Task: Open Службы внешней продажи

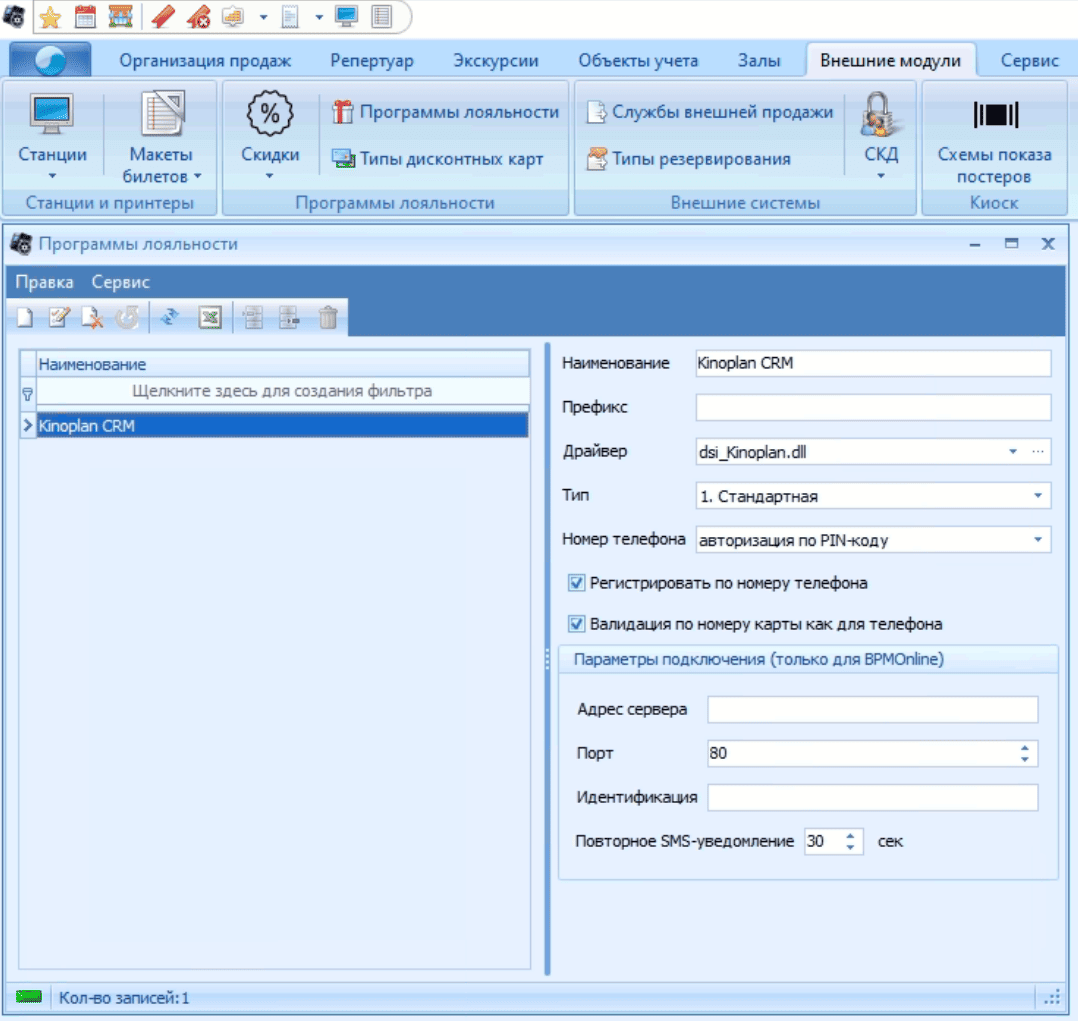Action: pyautogui.click(x=710, y=112)
